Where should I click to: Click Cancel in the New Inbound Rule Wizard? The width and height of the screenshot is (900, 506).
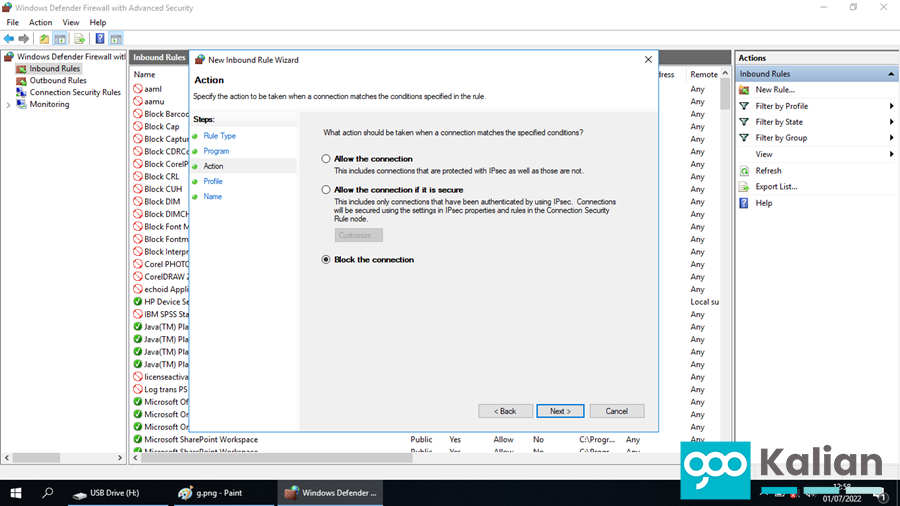pyautogui.click(x=616, y=411)
